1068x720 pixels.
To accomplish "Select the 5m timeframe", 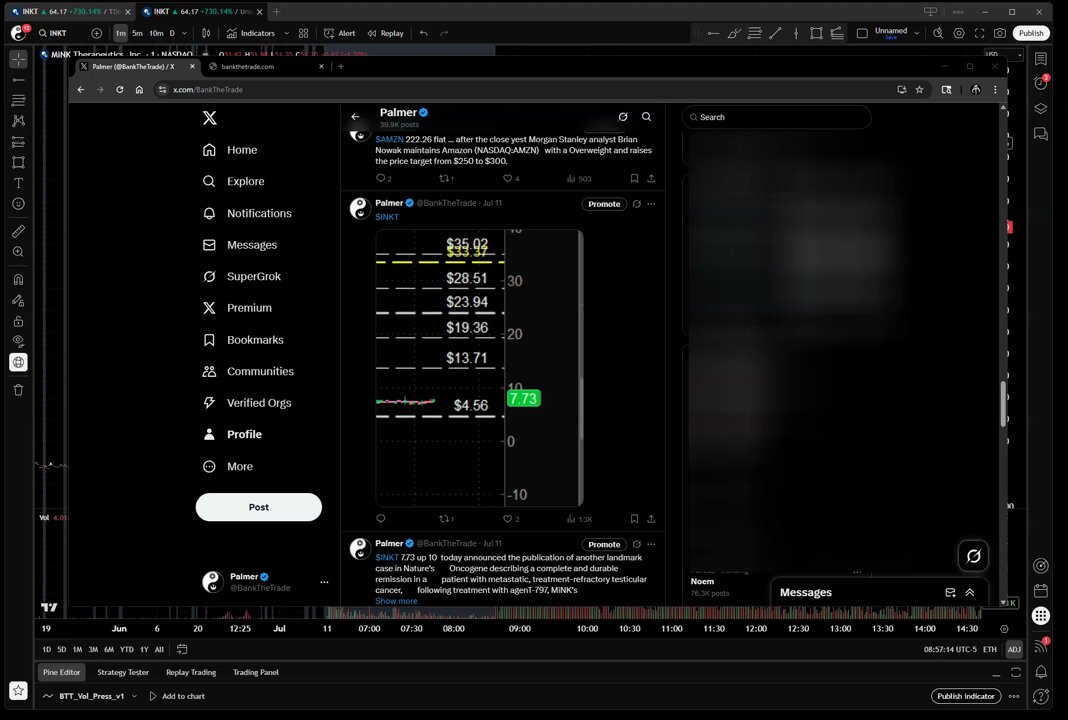I will tap(138, 33).
